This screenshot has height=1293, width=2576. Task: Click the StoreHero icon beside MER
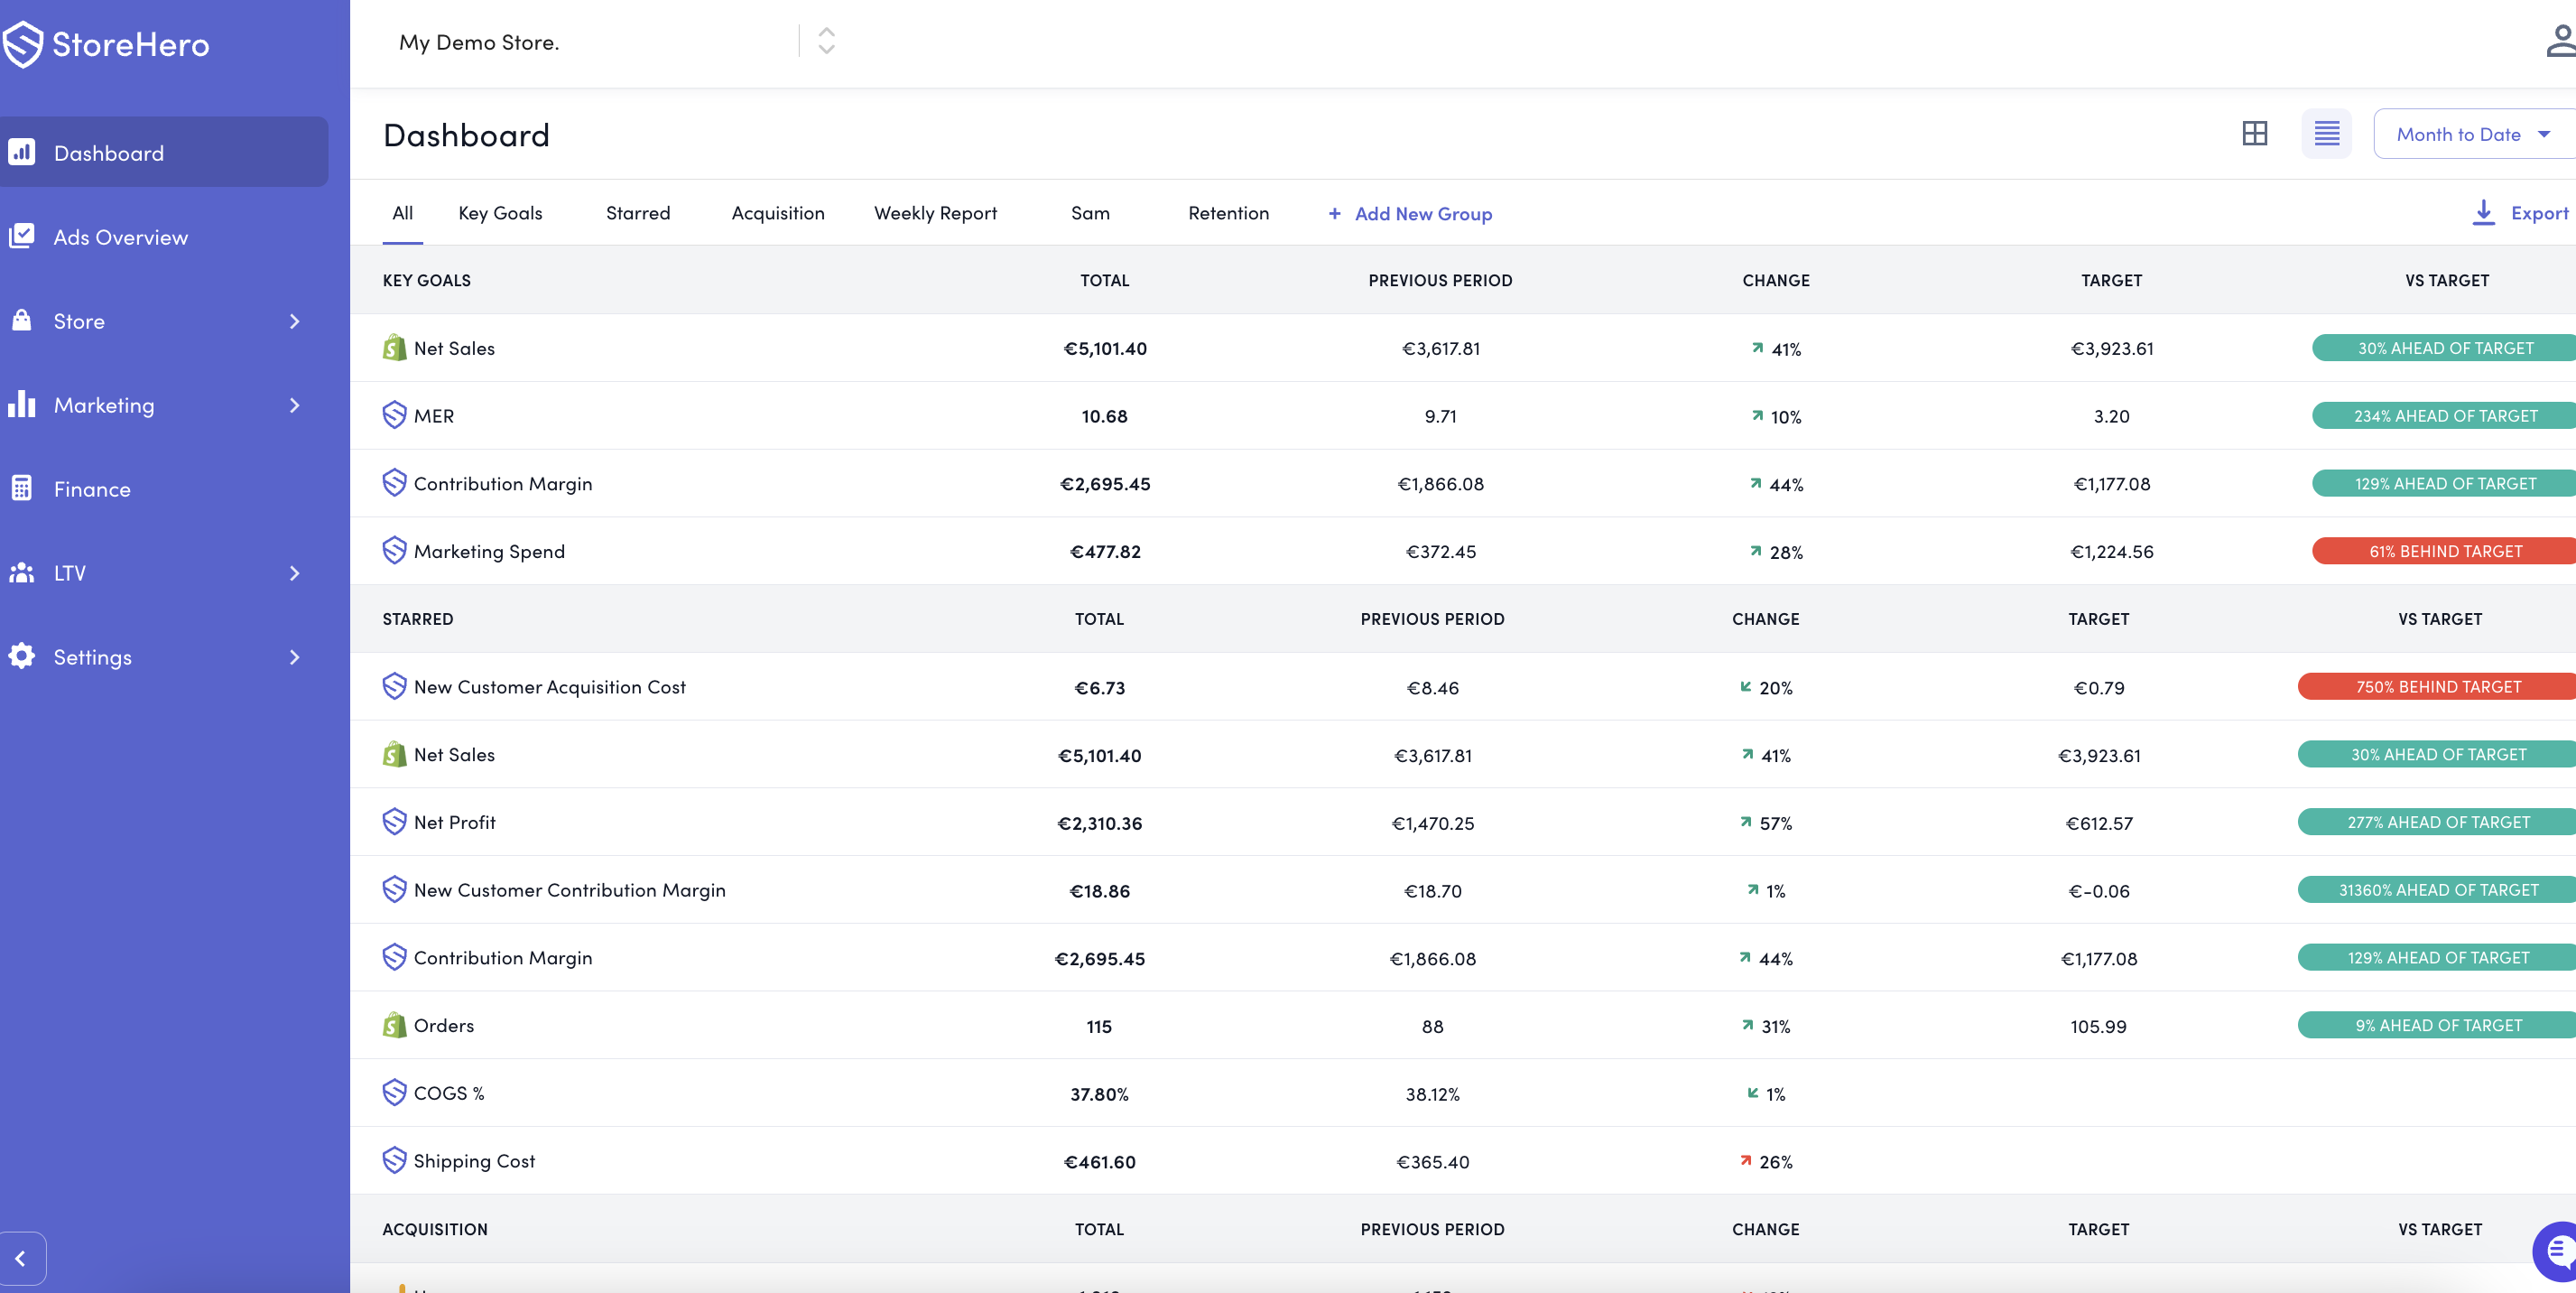click(395, 415)
